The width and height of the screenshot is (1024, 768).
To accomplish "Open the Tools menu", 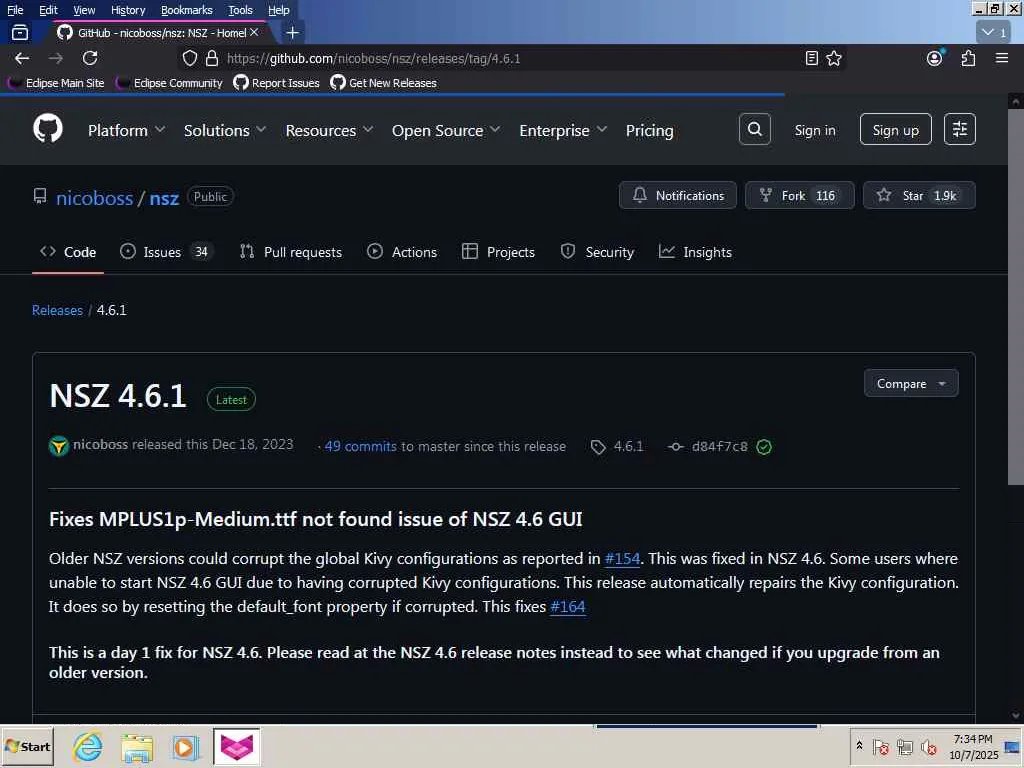I will pyautogui.click(x=240, y=10).
